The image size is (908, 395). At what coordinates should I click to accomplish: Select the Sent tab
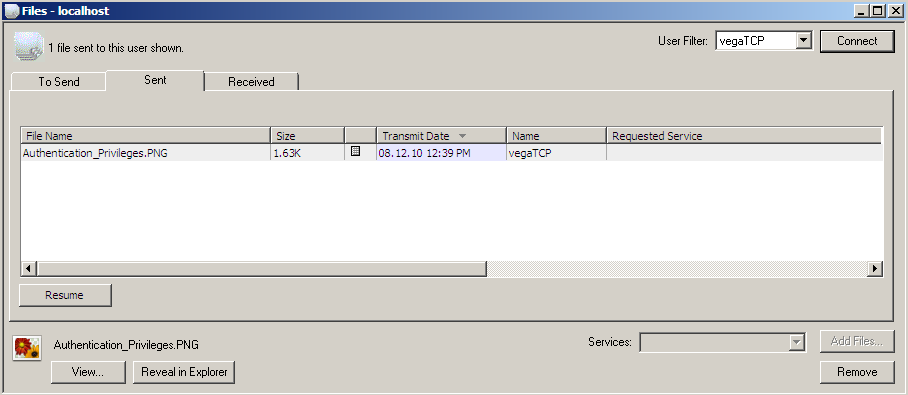[155, 80]
